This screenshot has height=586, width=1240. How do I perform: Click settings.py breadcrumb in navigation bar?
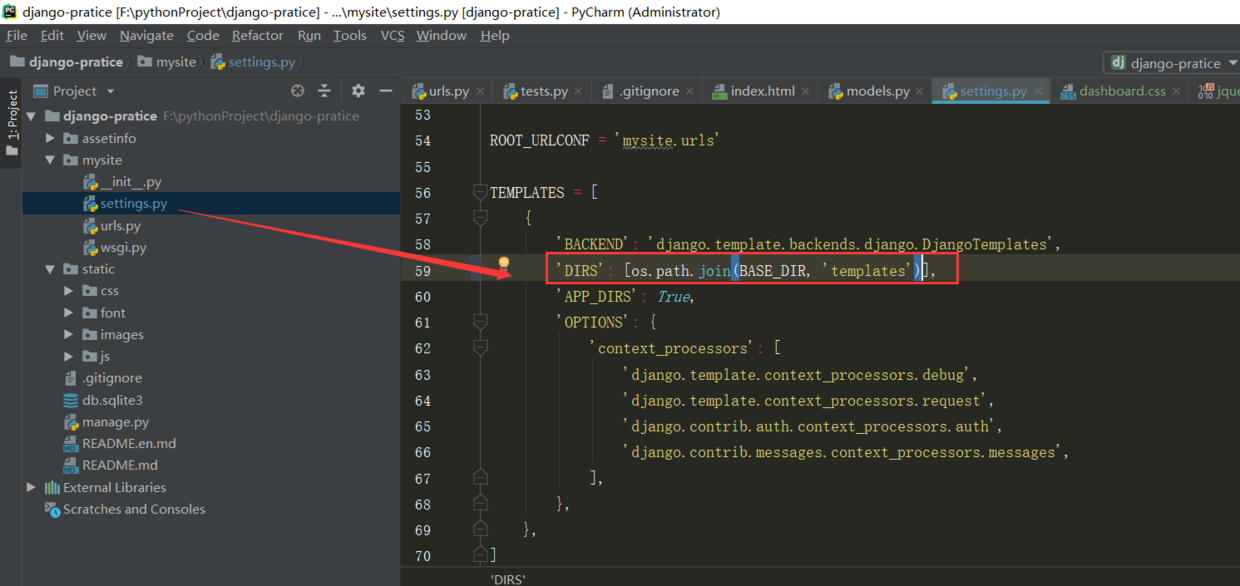[253, 62]
